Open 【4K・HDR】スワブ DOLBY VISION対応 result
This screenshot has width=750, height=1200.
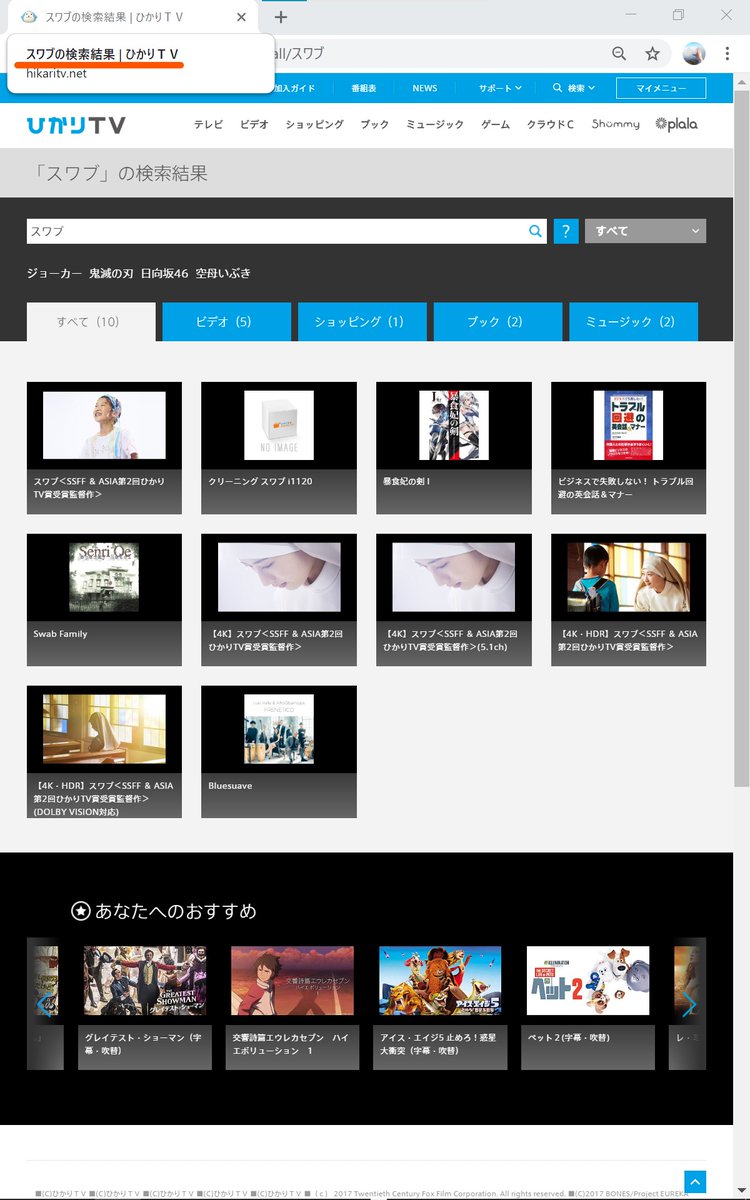click(x=104, y=752)
